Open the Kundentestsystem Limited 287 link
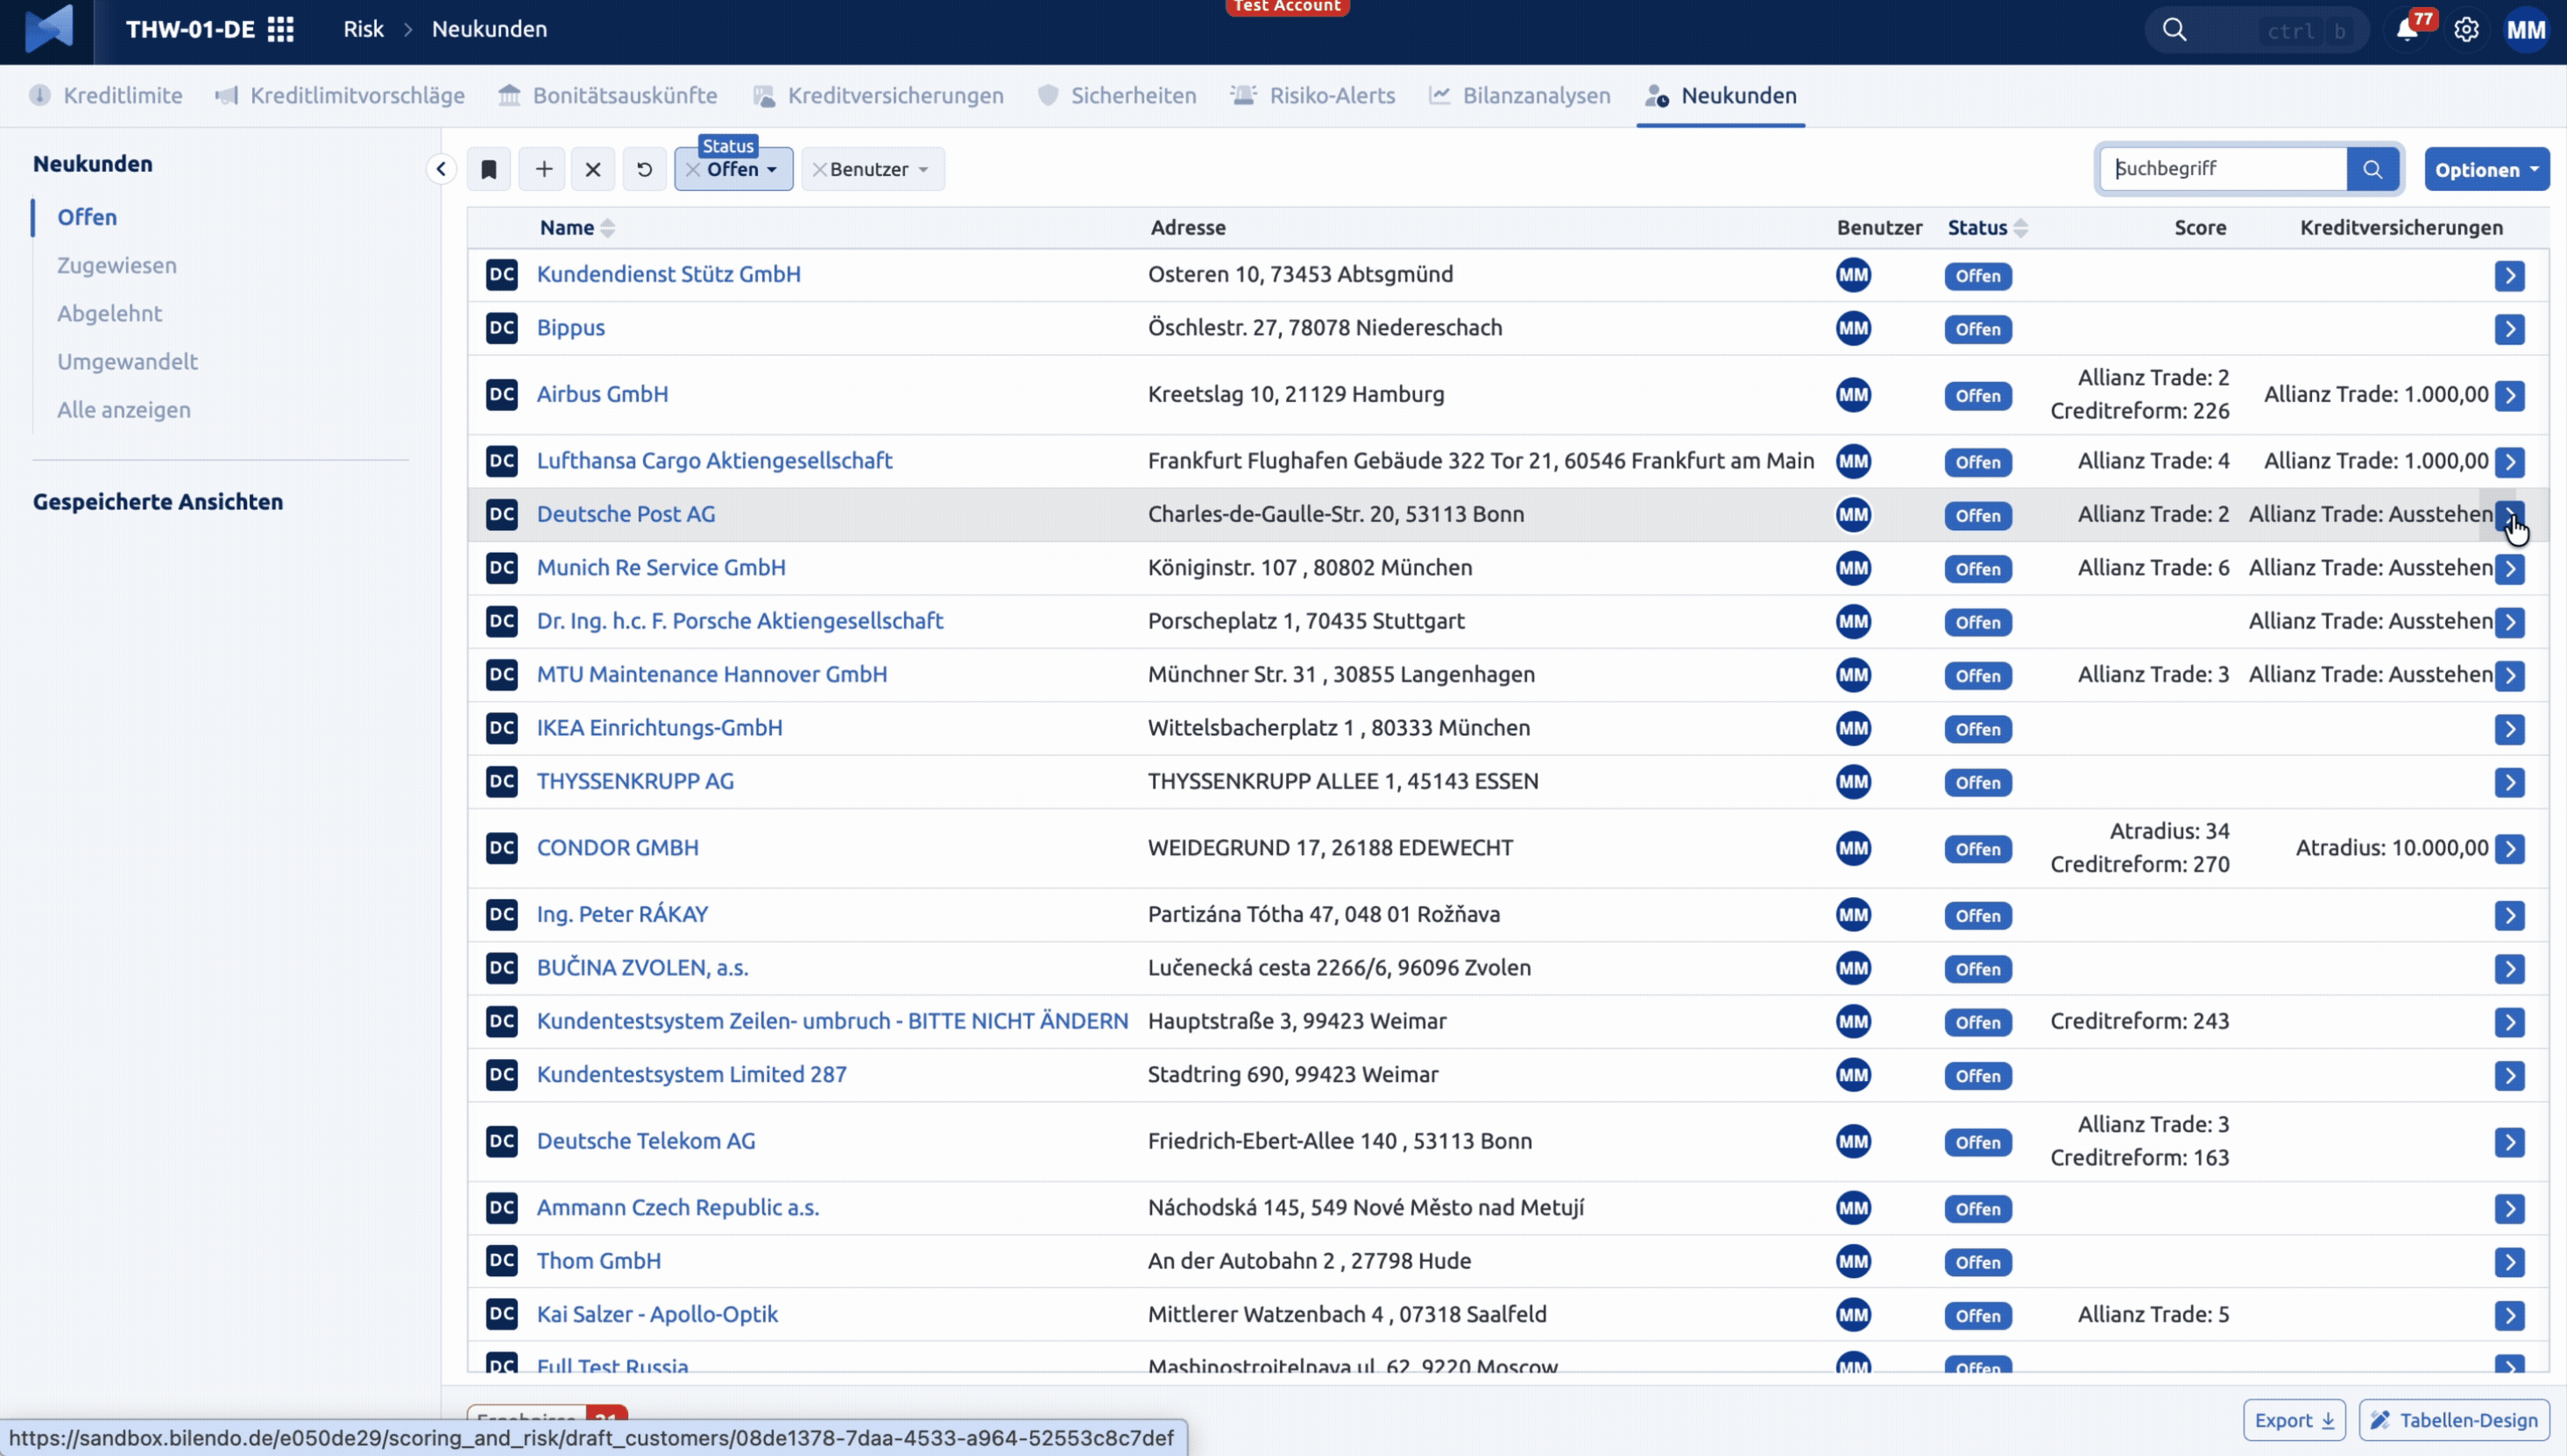This screenshot has width=2567, height=1456. pyautogui.click(x=692, y=1074)
